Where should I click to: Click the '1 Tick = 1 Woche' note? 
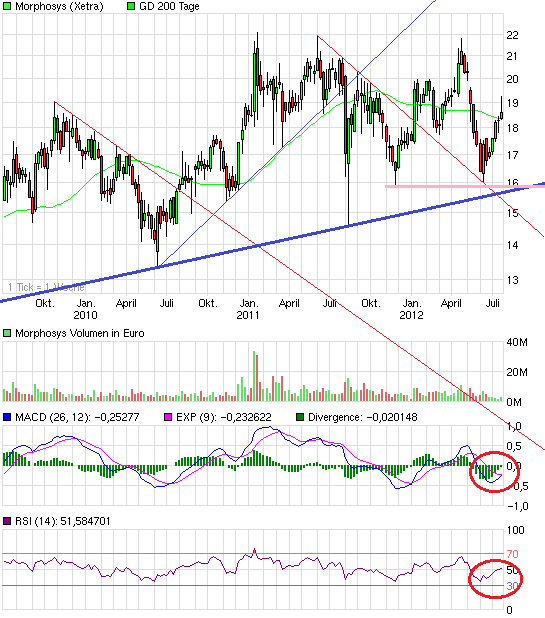pos(47,287)
